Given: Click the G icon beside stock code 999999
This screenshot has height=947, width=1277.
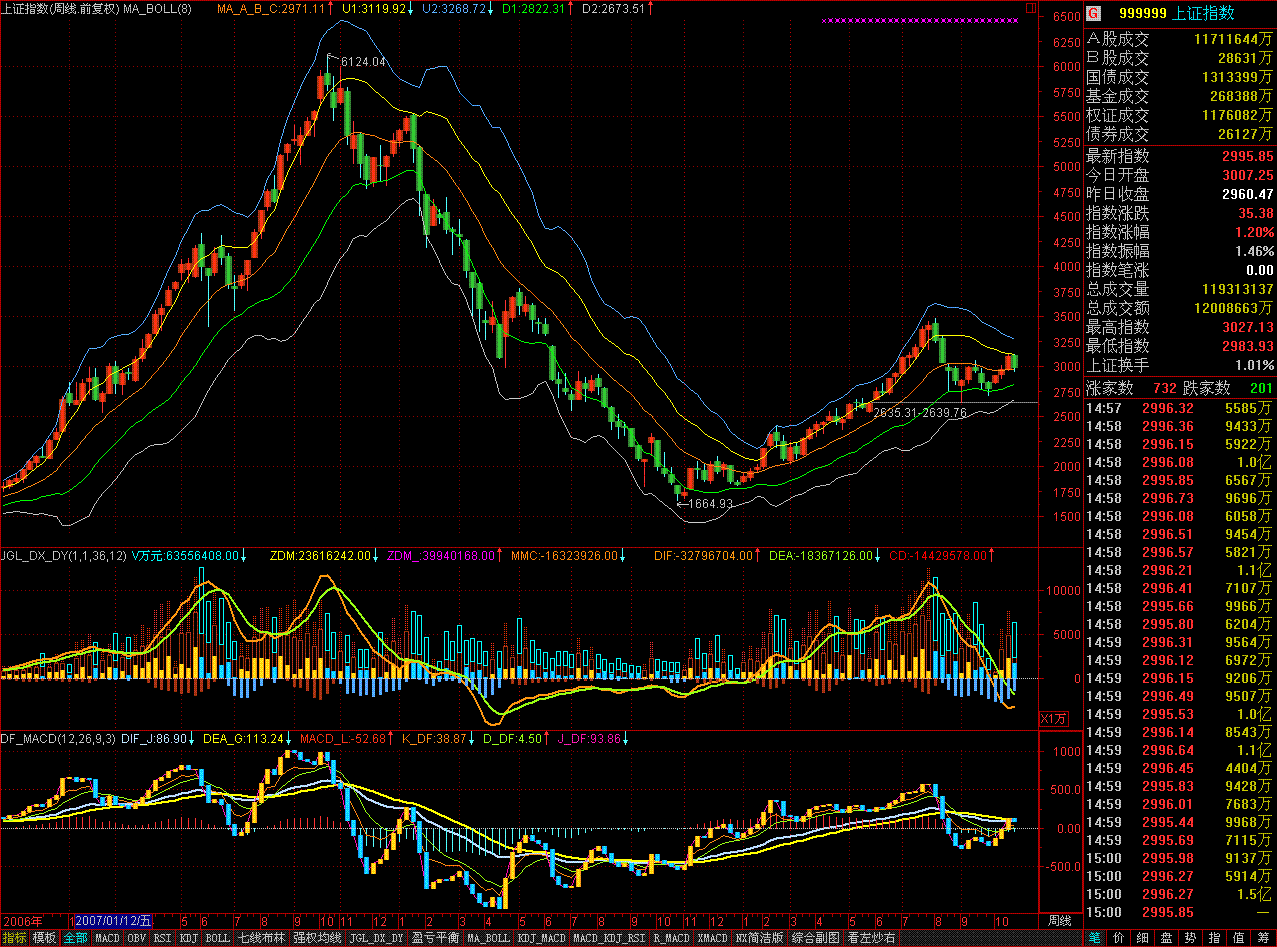Looking at the screenshot, I should 1092,14.
